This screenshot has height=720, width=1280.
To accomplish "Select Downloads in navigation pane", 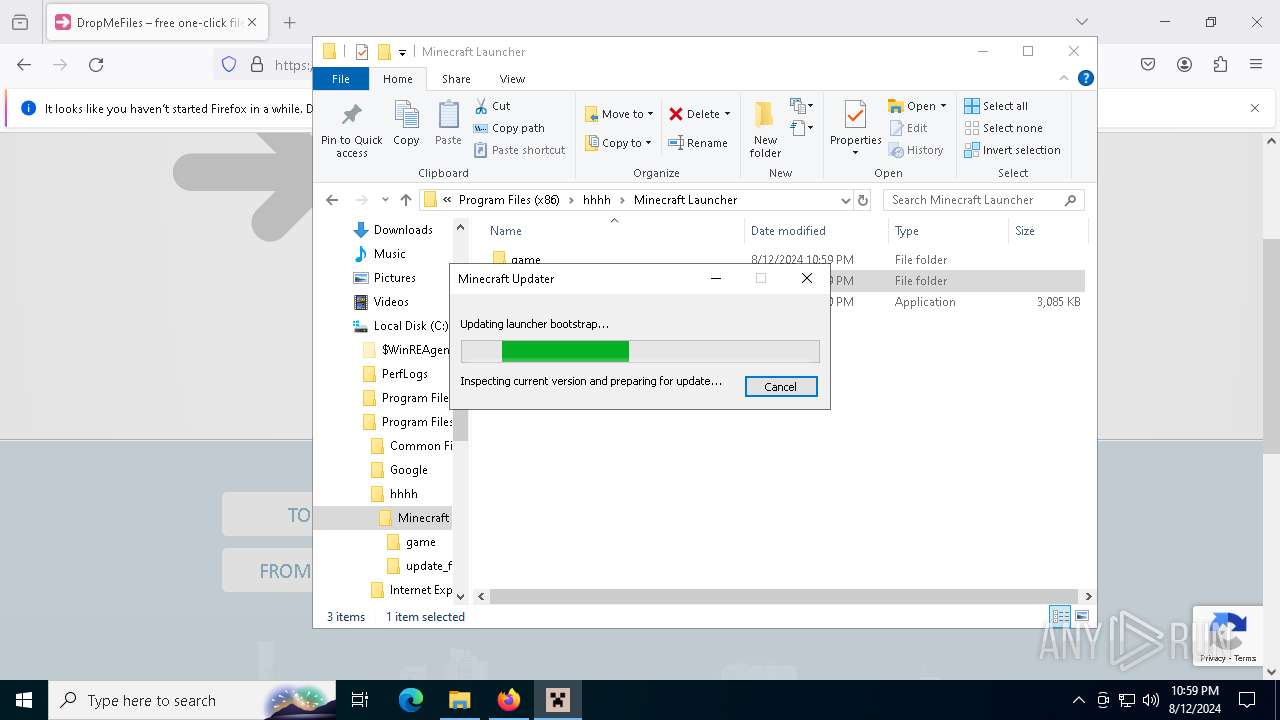I will click(403, 230).
